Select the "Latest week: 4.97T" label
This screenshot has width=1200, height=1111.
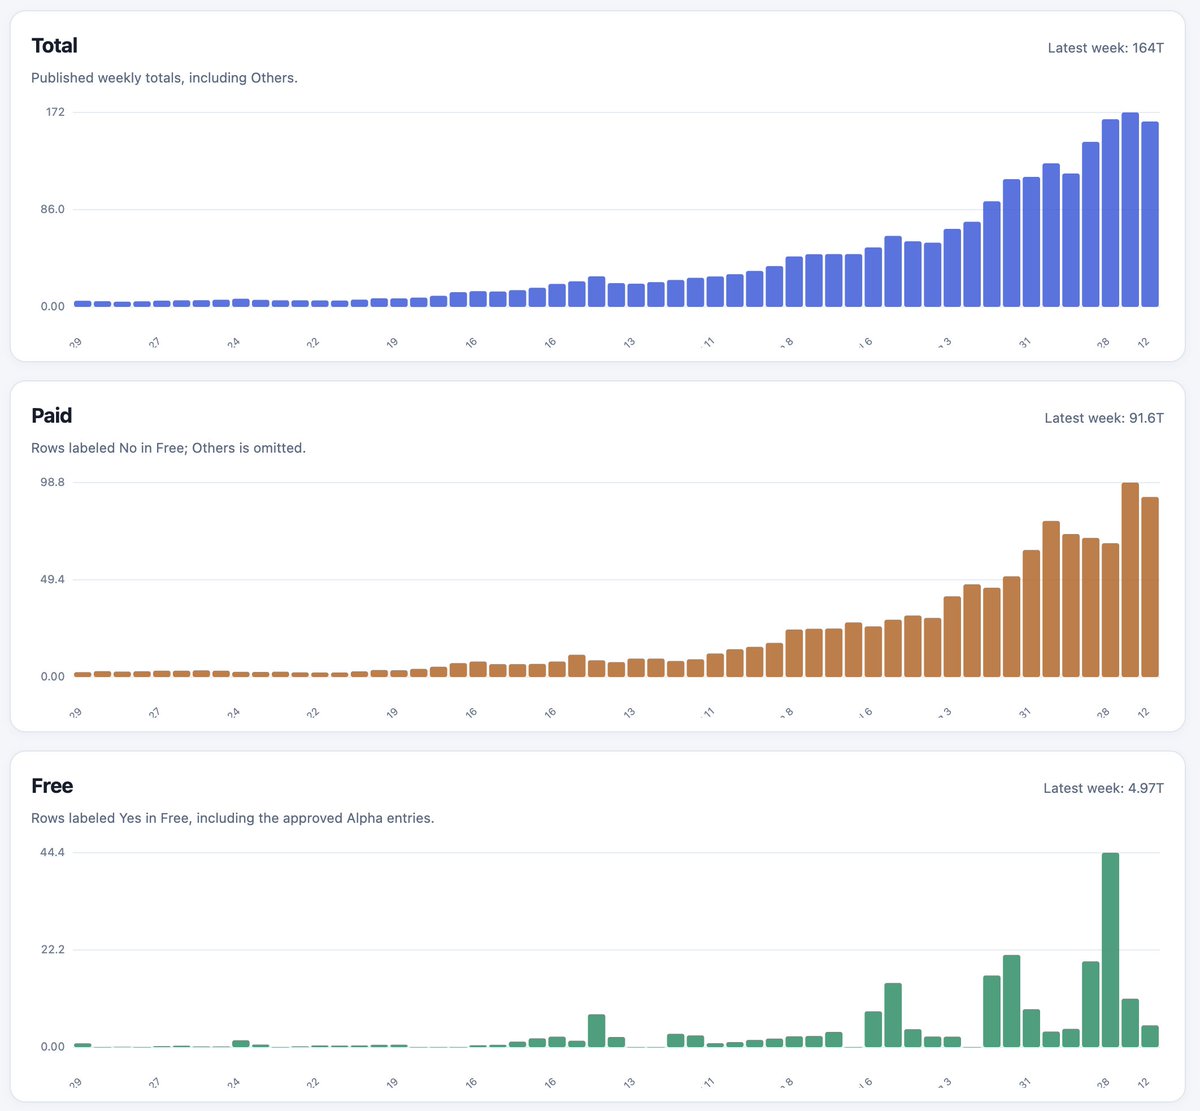pos(1104,788)
